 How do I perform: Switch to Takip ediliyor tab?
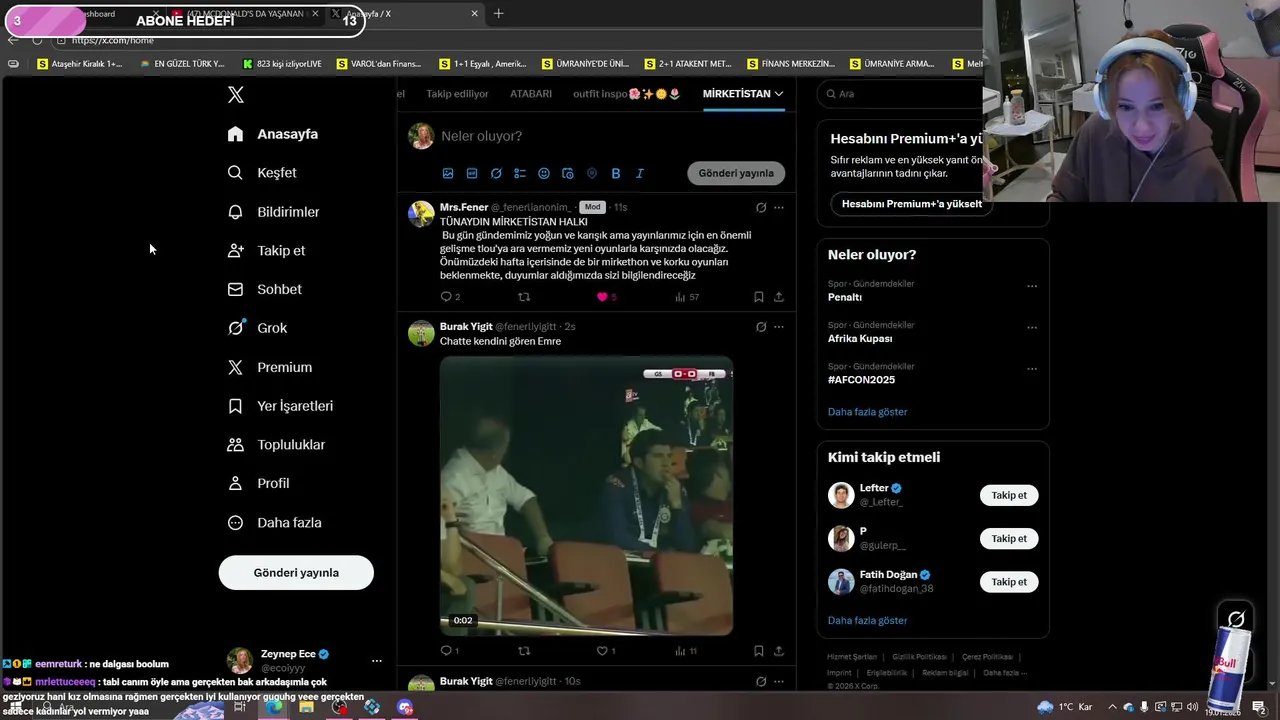[x=457, y=94]
